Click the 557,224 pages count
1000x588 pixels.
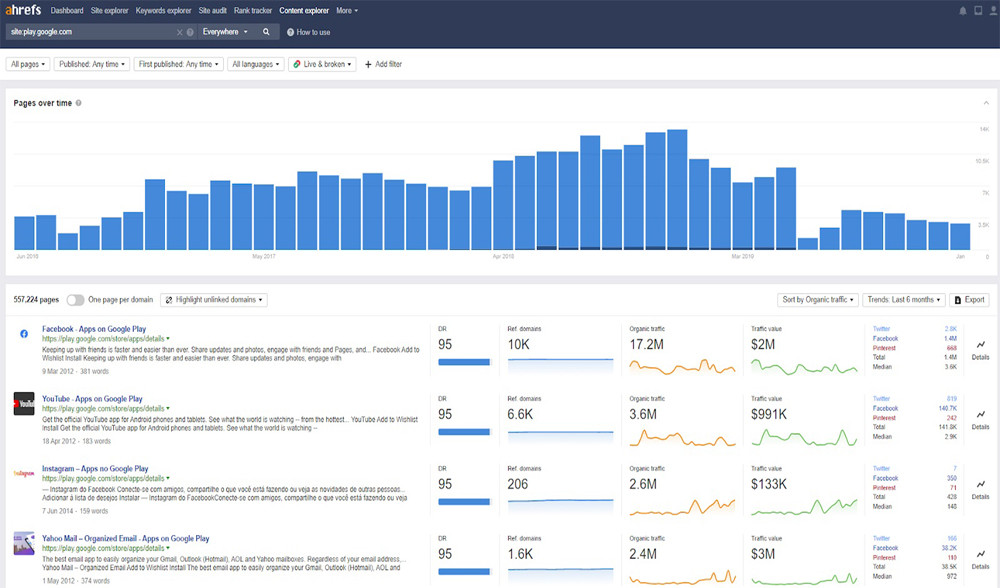36,300
